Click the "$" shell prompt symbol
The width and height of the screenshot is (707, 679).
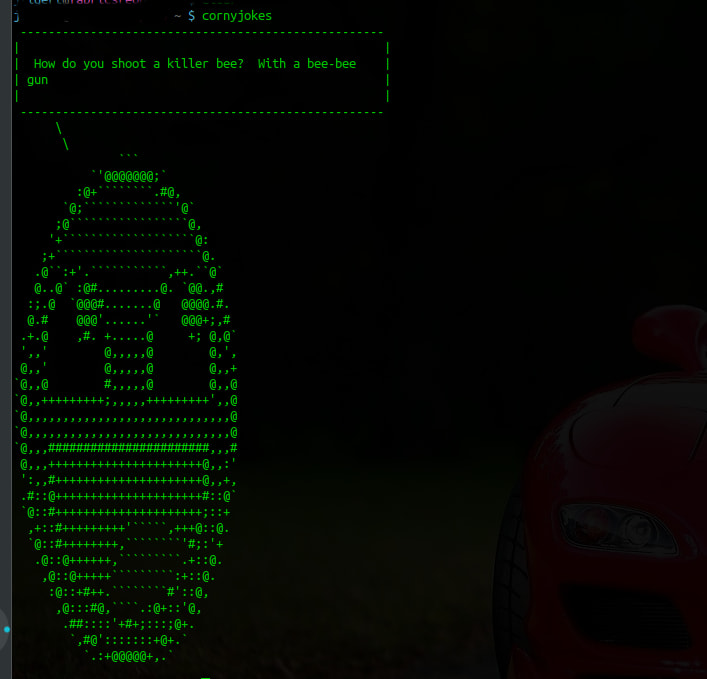[x=192, y=16]
